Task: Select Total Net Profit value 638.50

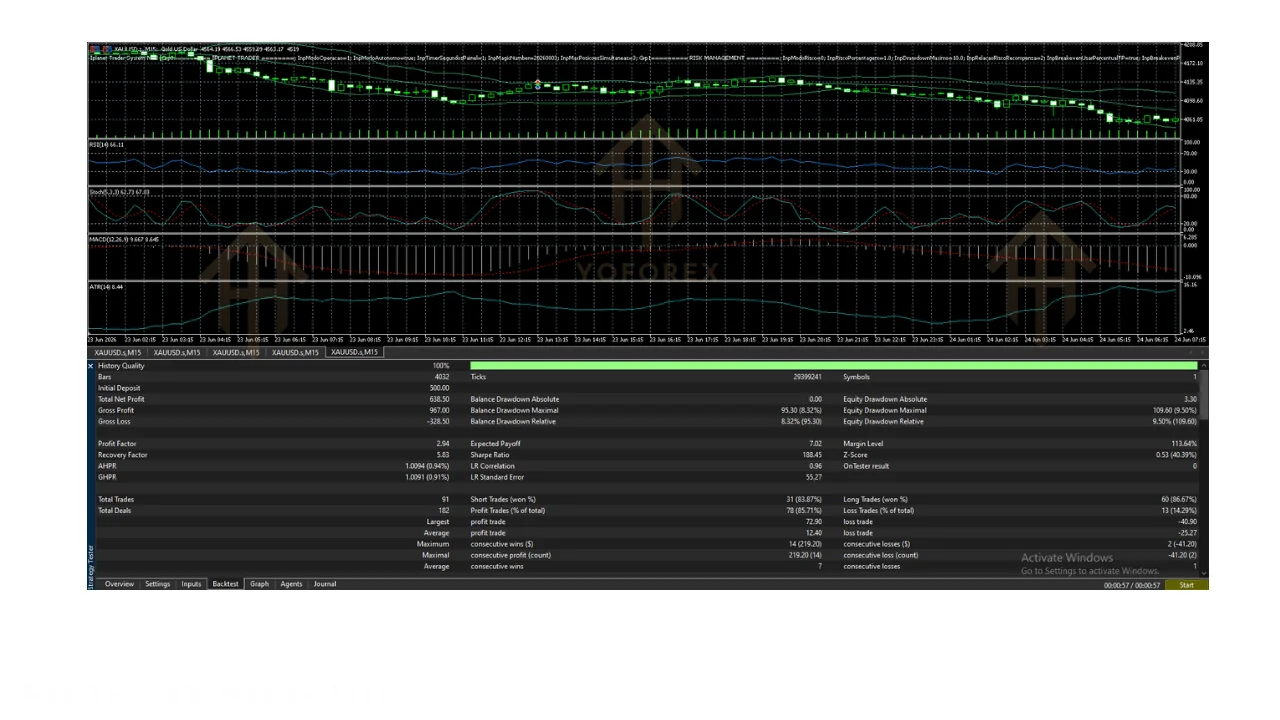Action: (439, 399)
